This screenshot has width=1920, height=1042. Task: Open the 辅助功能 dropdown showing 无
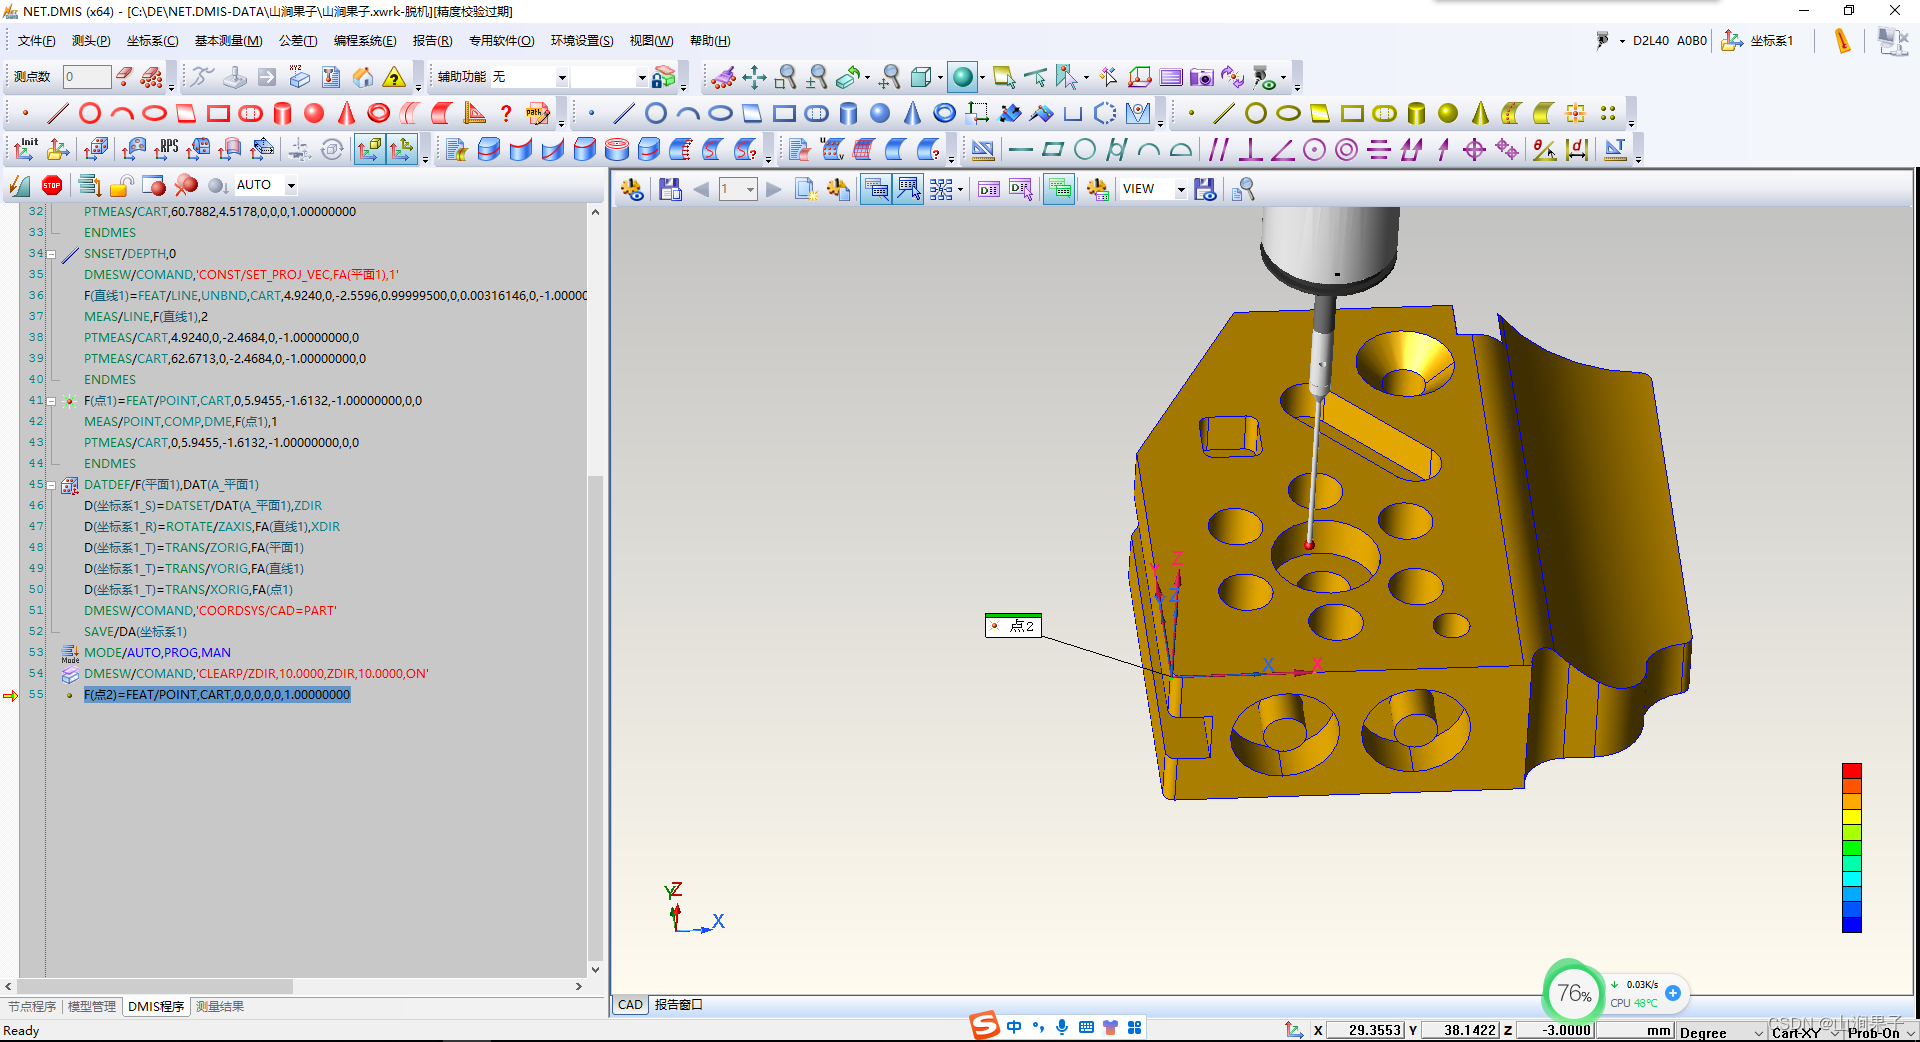(562, 77)
